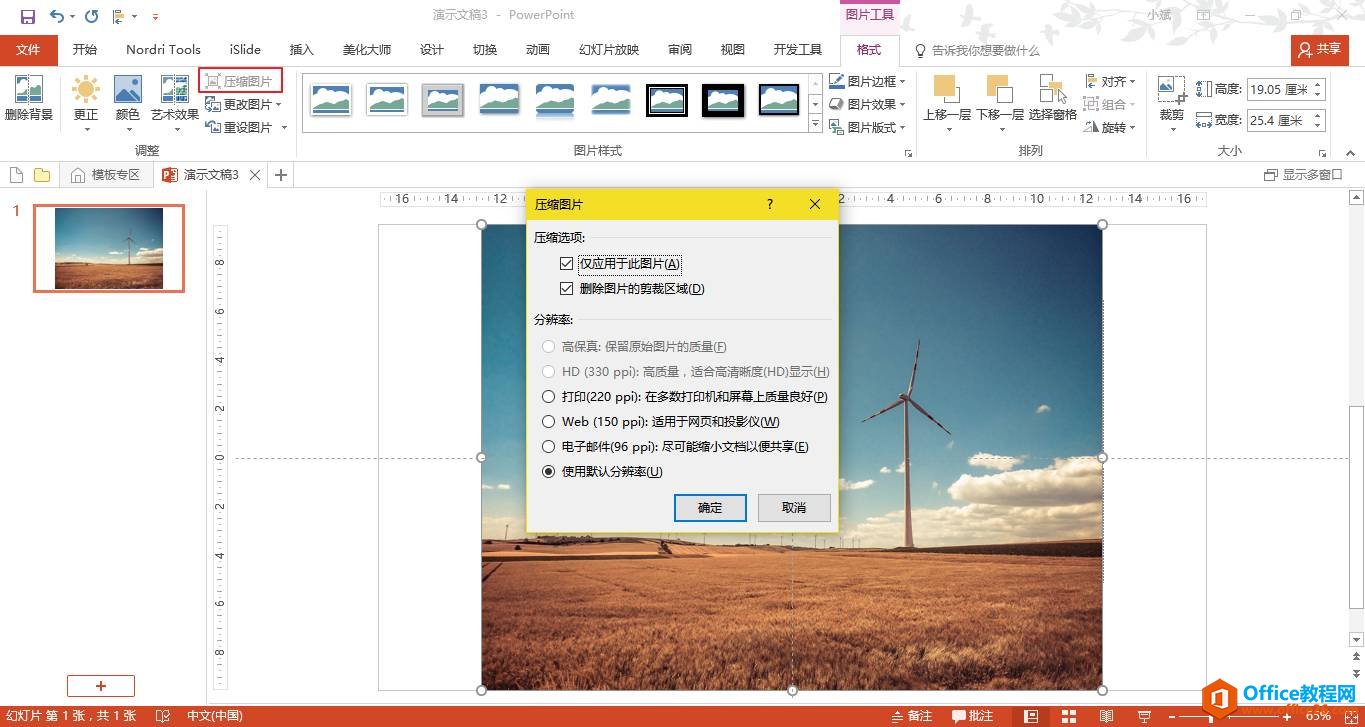Uncheck 删除图片的剪裁区域 option
1365x727 pixels.
point(568,290)
